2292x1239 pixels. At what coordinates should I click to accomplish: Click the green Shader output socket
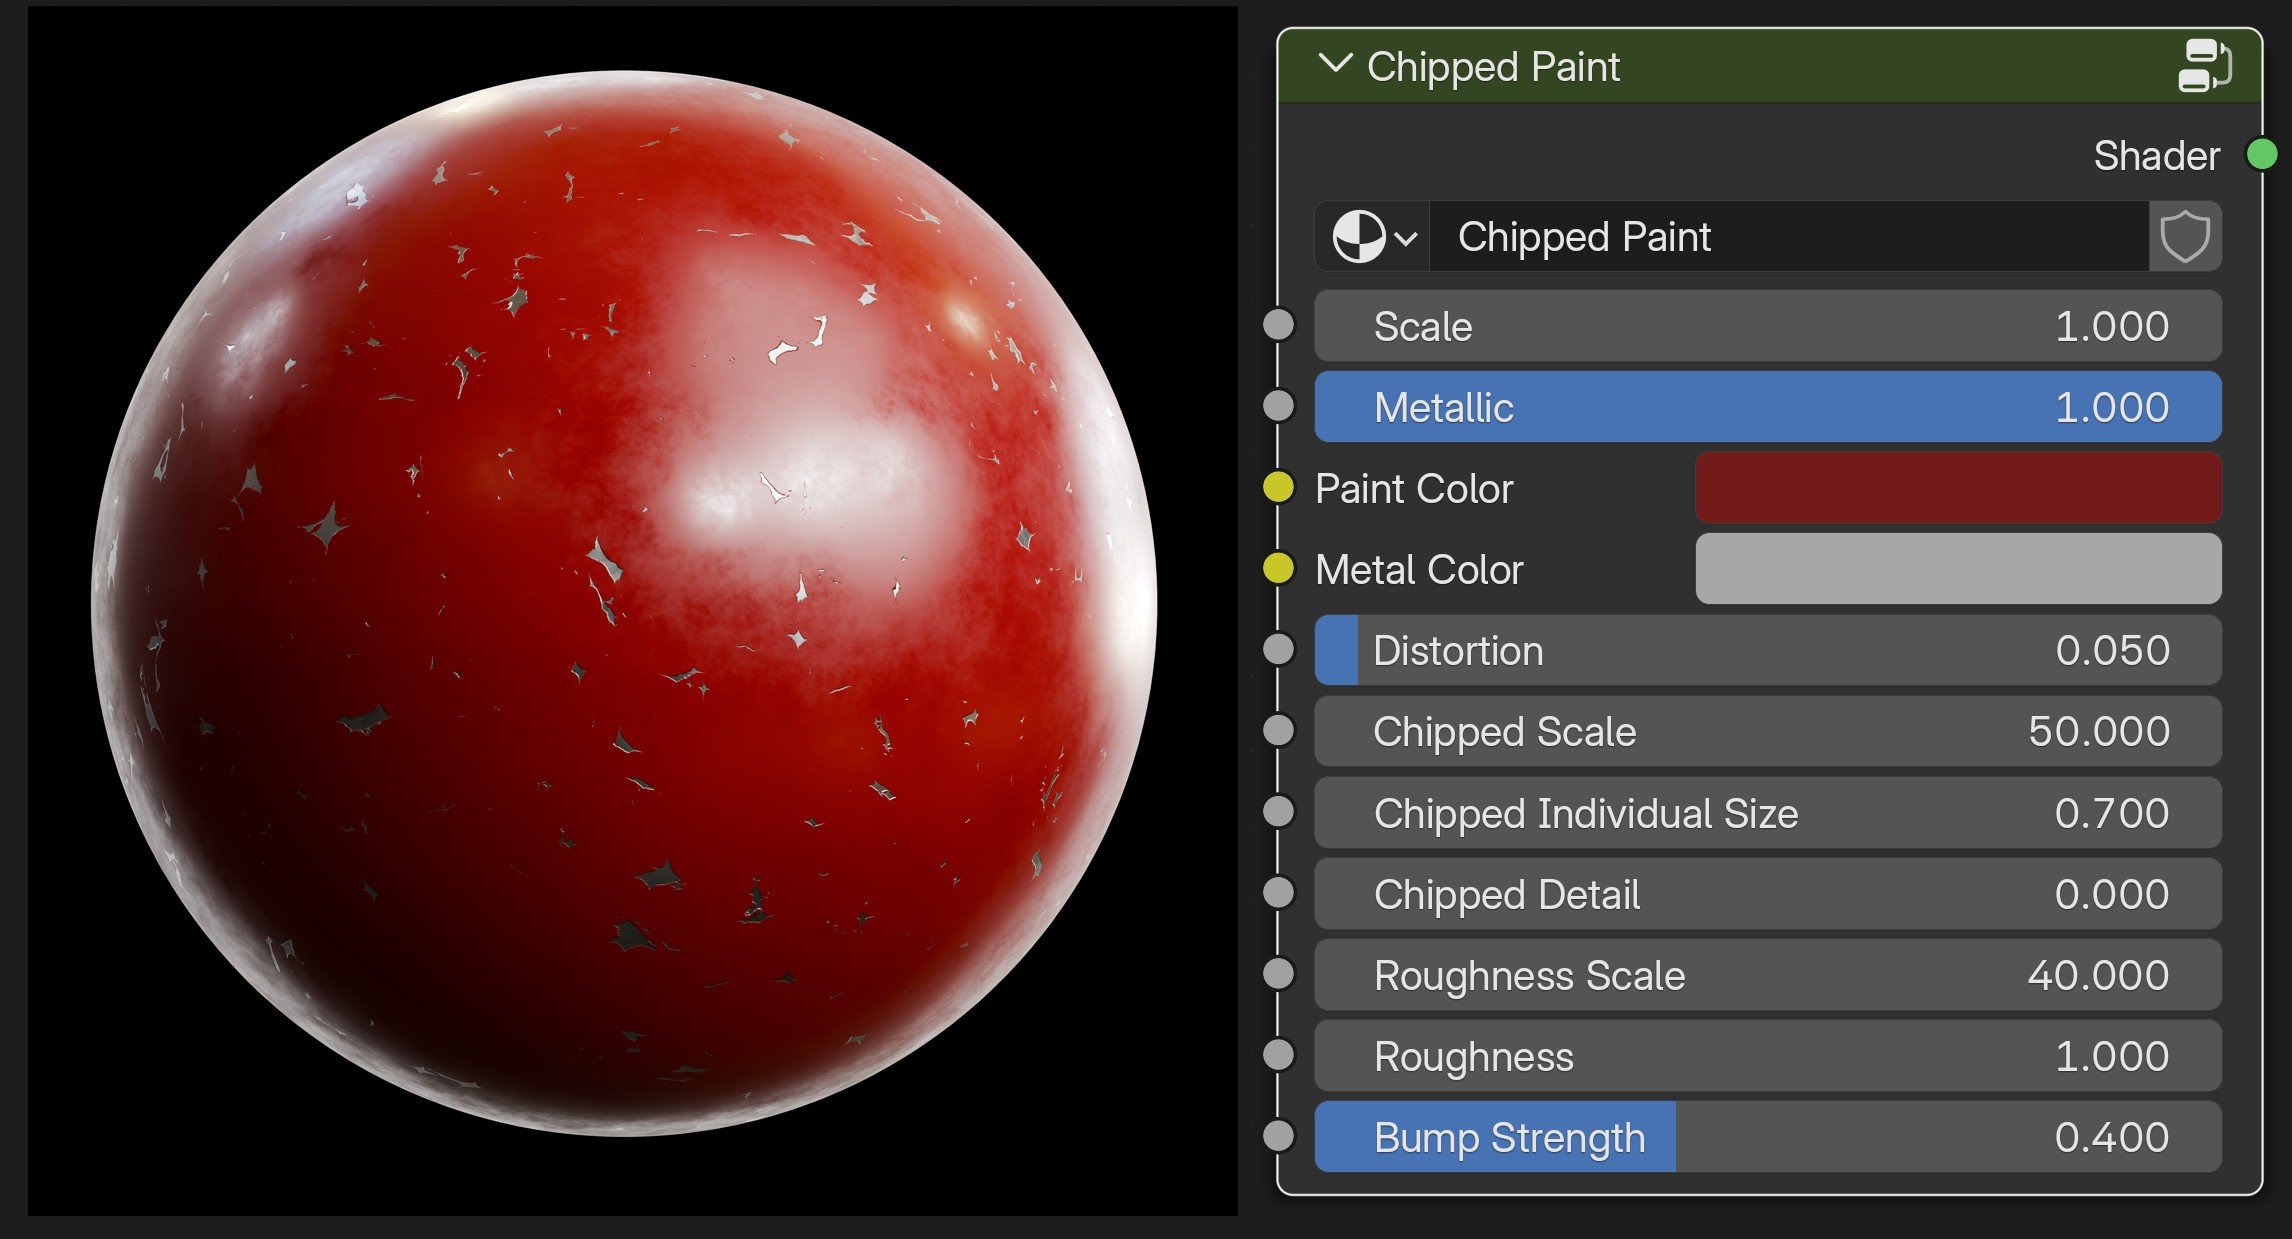pyautogui.click(x=2262, y=155)
